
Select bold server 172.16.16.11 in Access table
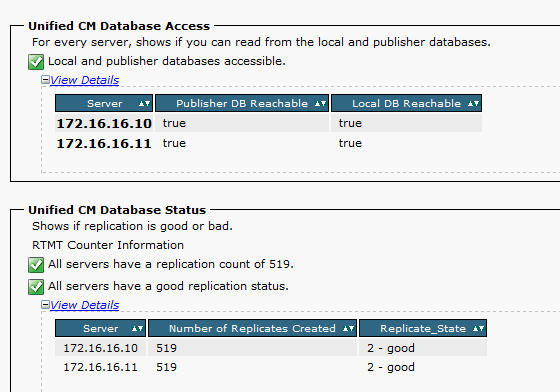pyautogui.click(x=104, y=144)
